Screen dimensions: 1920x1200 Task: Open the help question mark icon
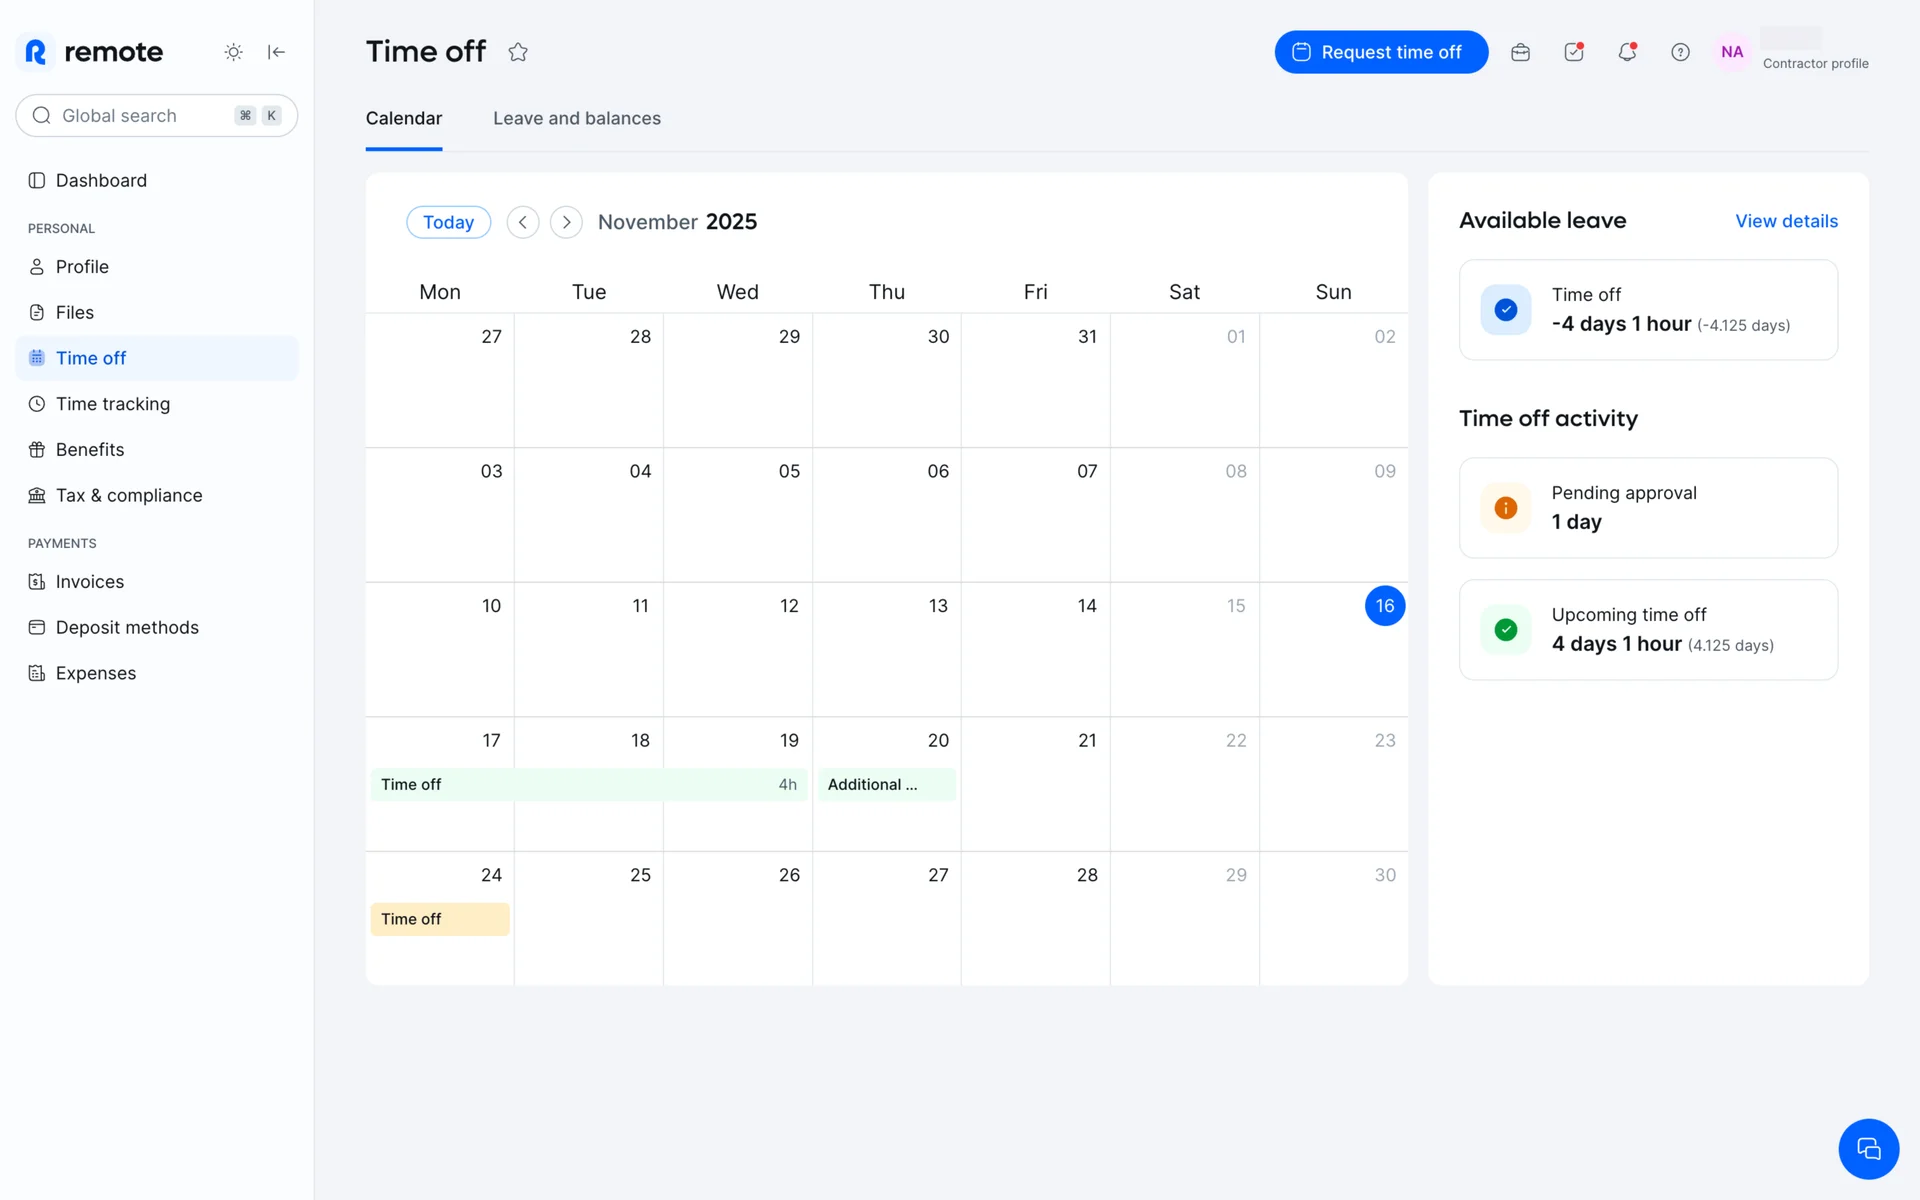(1680, 52)
